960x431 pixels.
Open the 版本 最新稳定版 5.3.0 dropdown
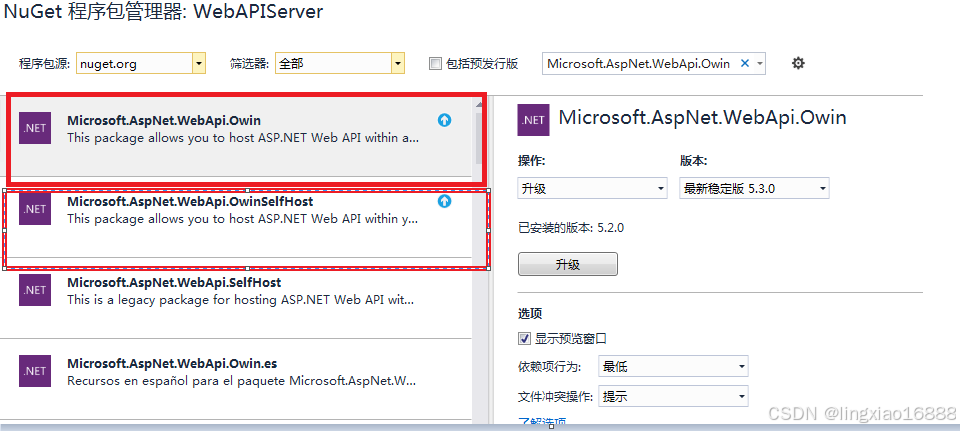754,189
